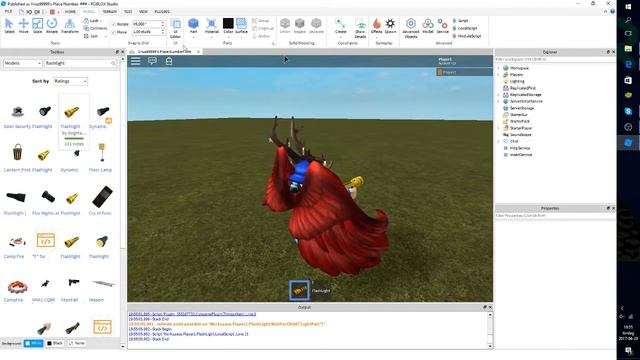The image size is (640, 360).
Task: Click the Anchor button
Action: tap(261, 36)
